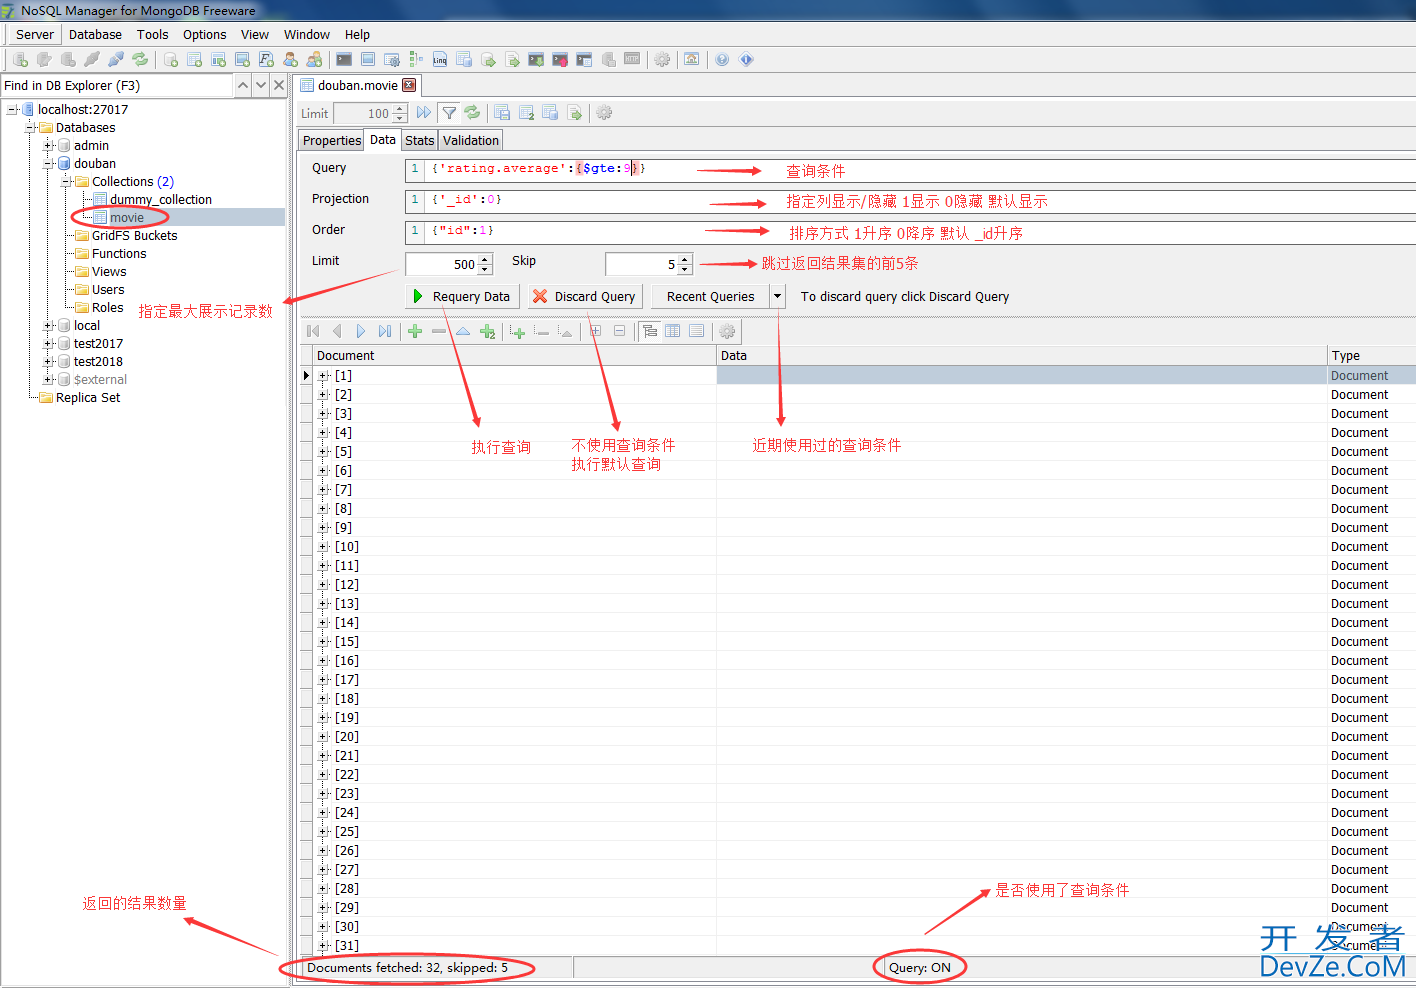The width and height of the screenshot is (1416, 988).
Task: Collapse the Collections (2) folder node
Action: pos(66,182)
